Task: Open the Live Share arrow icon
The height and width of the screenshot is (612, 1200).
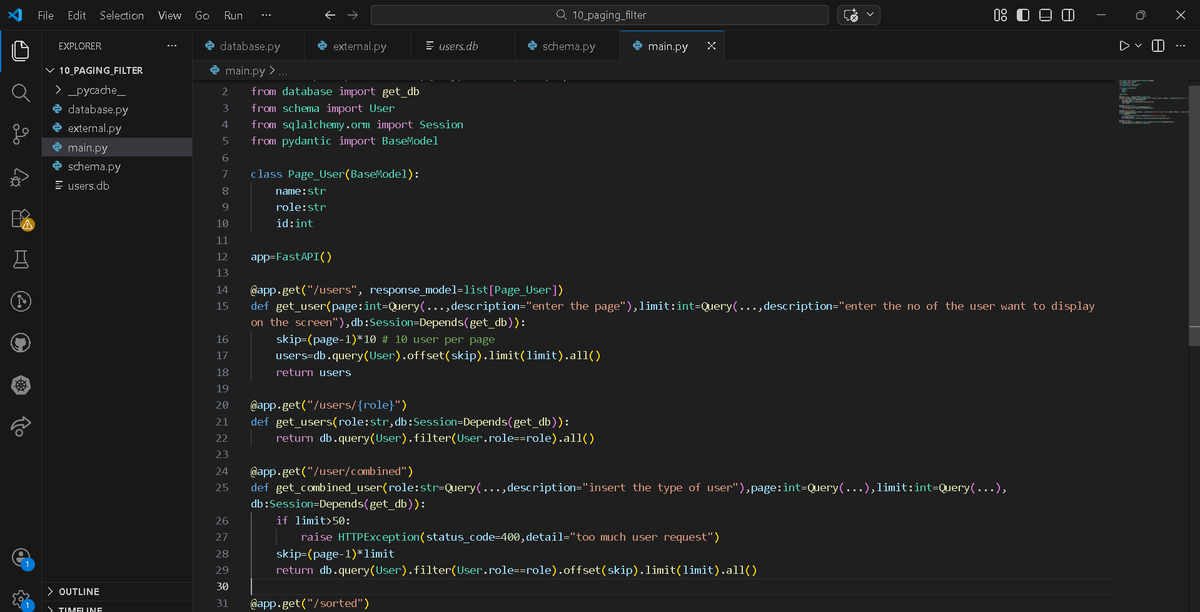Action: [x=22, y=427]
